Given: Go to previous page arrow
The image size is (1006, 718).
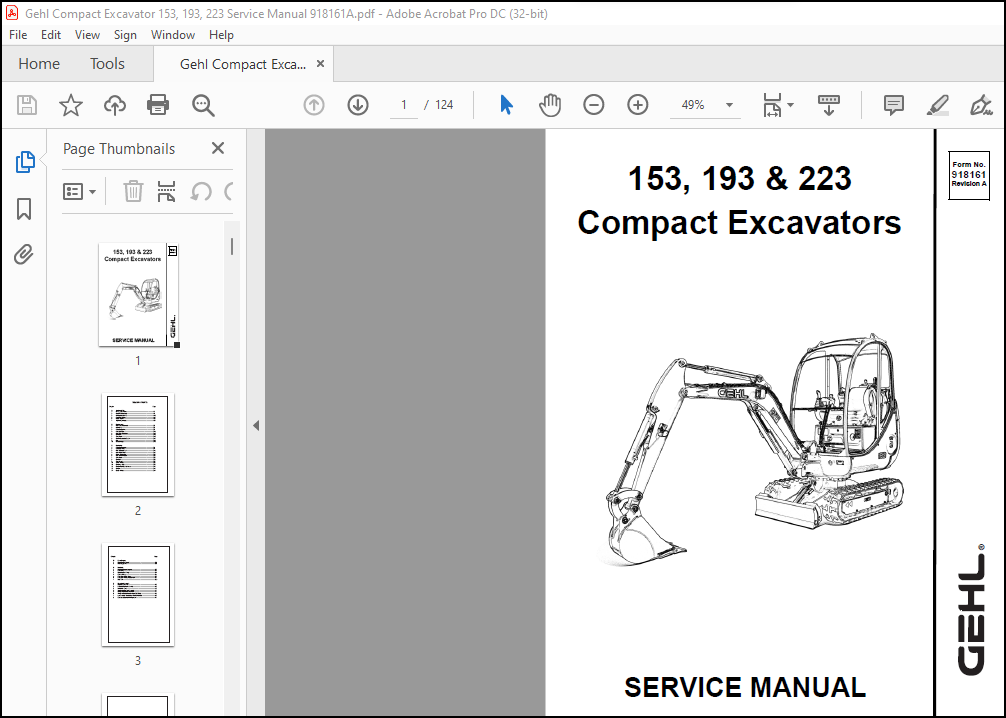Looking at the screenshot, I should (x=314, y=105).
